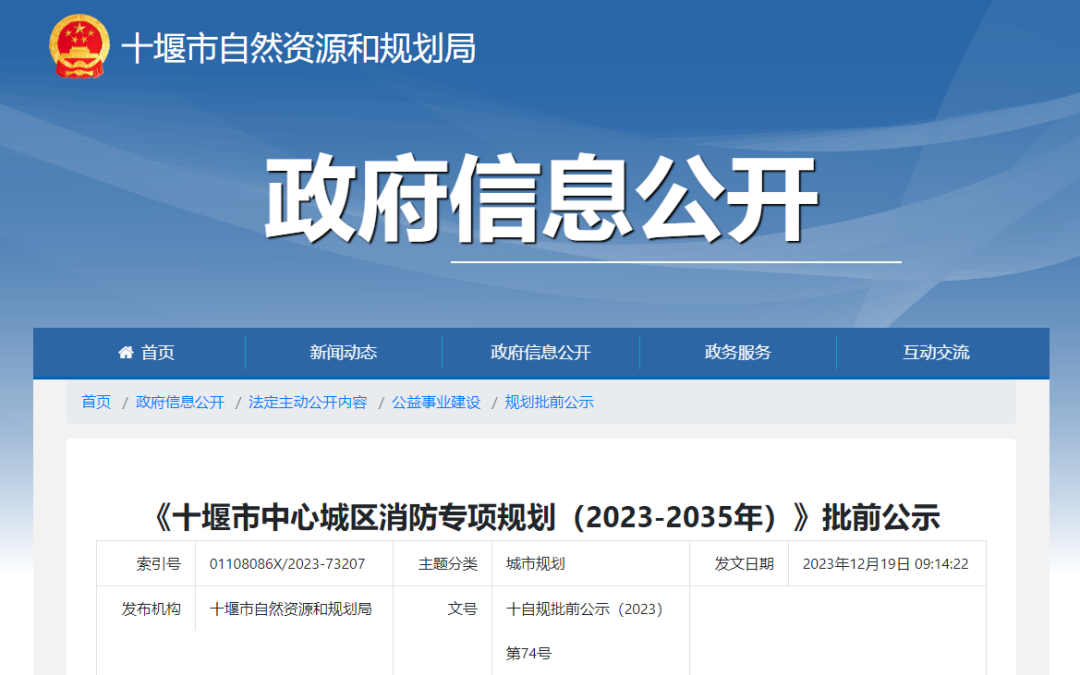Click the 政府信息公开 banner heading

pos(541,199)
